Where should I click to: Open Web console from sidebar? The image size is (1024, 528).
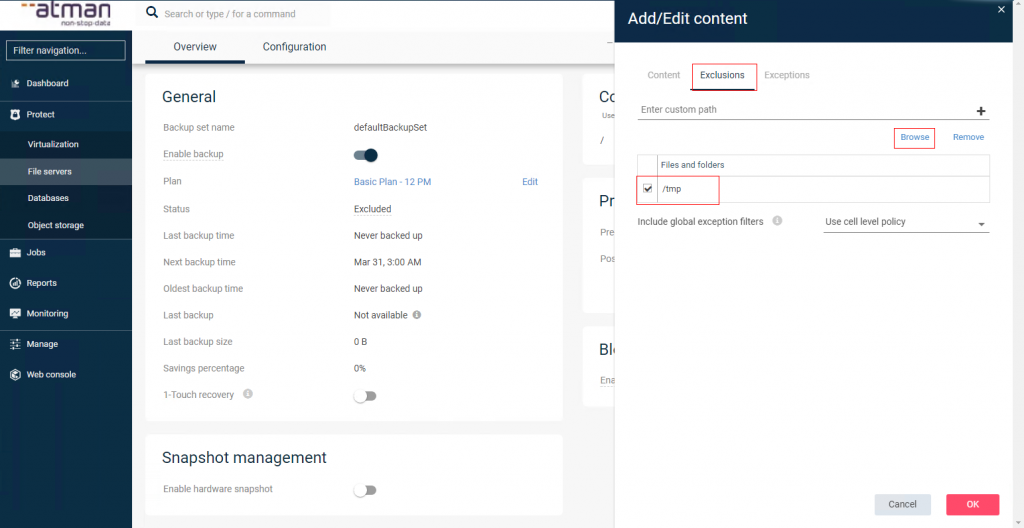pyautogui.click(x=51, y=374)
